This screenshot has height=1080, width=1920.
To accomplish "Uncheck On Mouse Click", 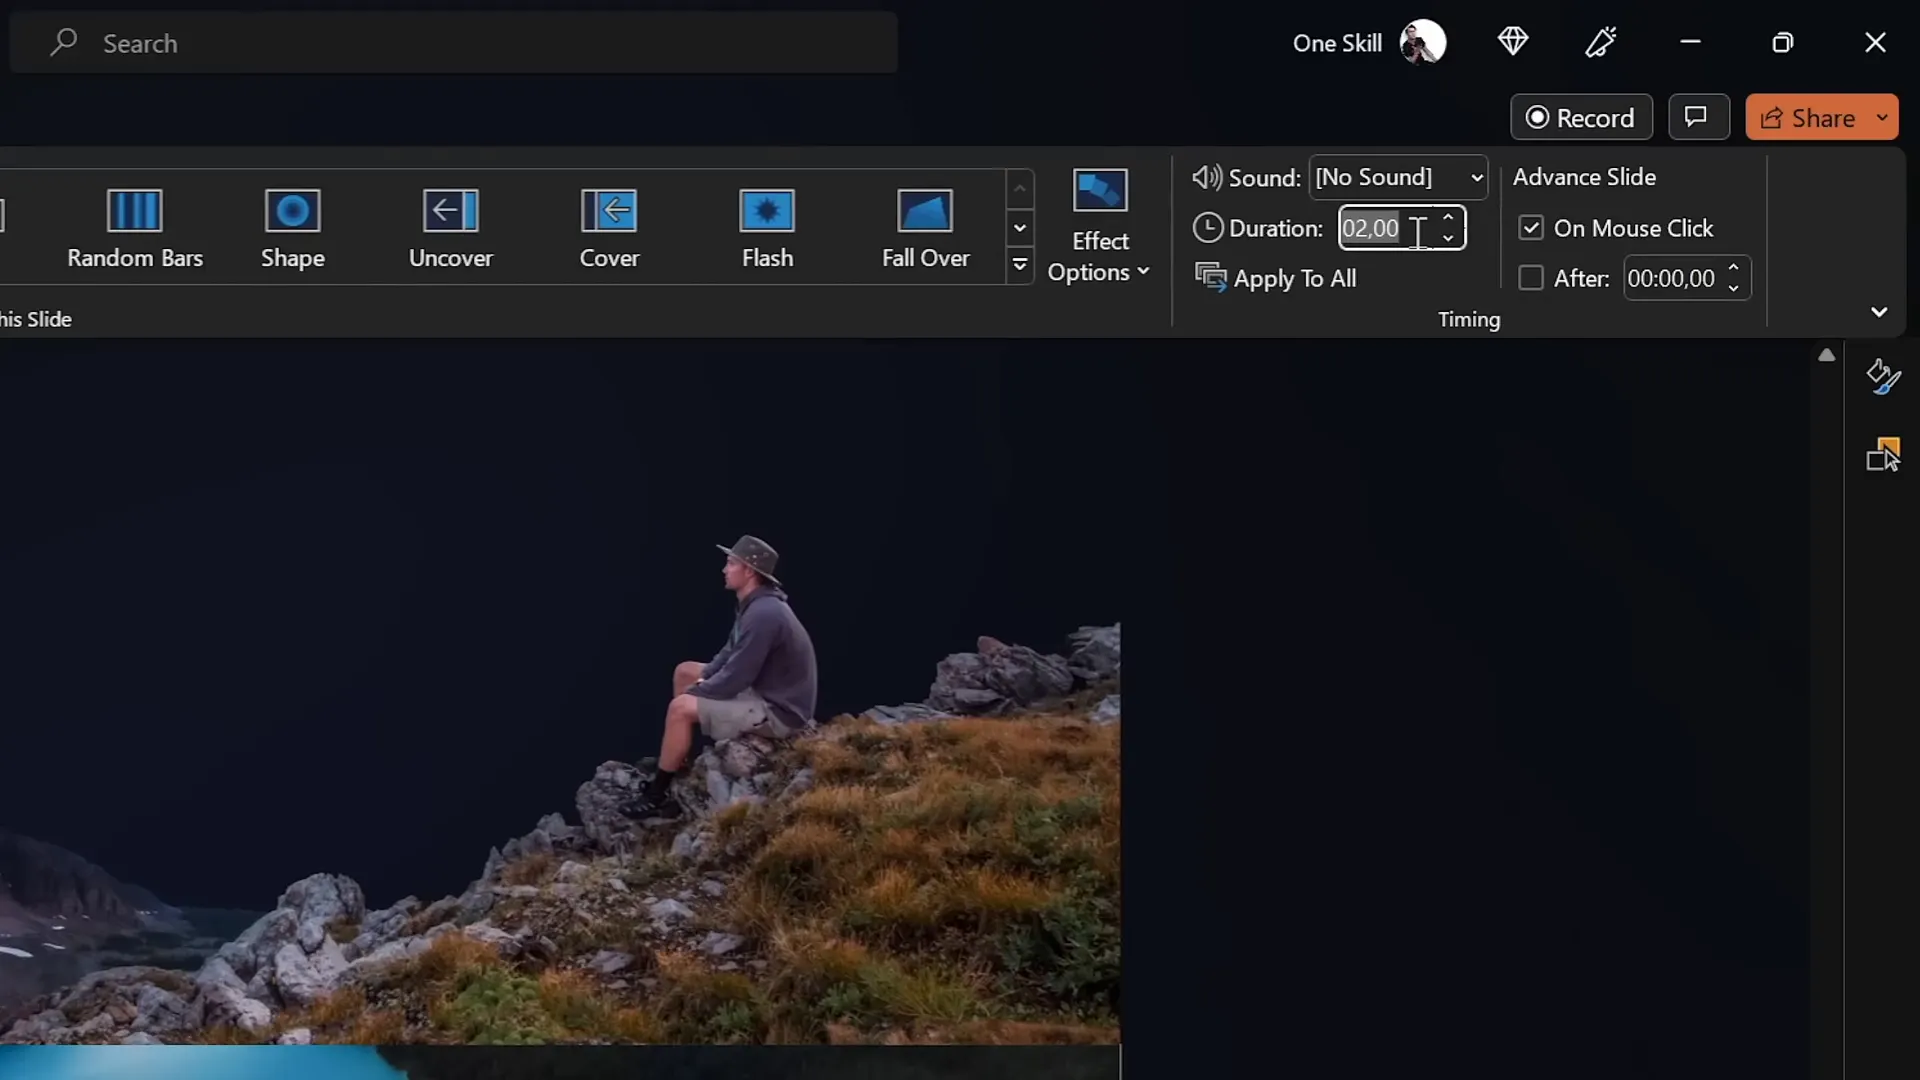I will [1531, 228].
